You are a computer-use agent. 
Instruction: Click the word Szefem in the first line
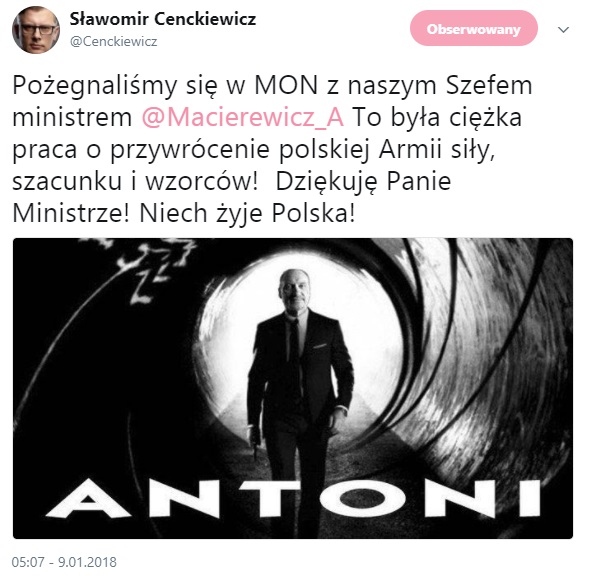point(489,85)
